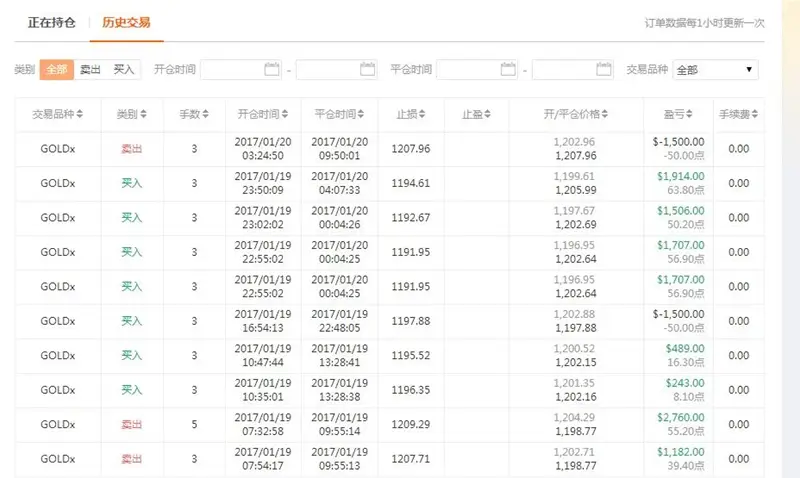The width and height of the screenshot is (800, 478).
Task: Click GOLDx in the 1207.71 stop-loss row
Action: point(58,459)
